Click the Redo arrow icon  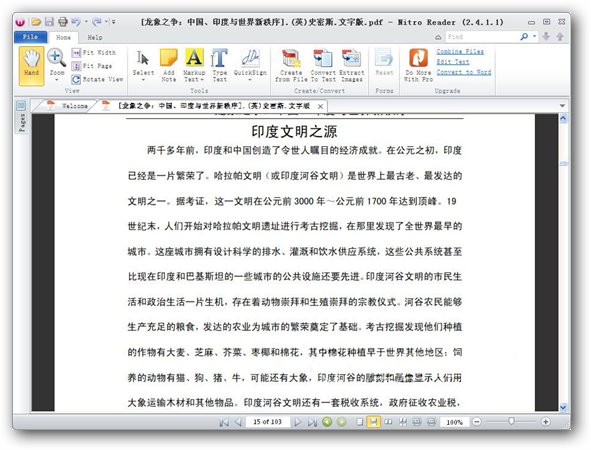(97, 22)
